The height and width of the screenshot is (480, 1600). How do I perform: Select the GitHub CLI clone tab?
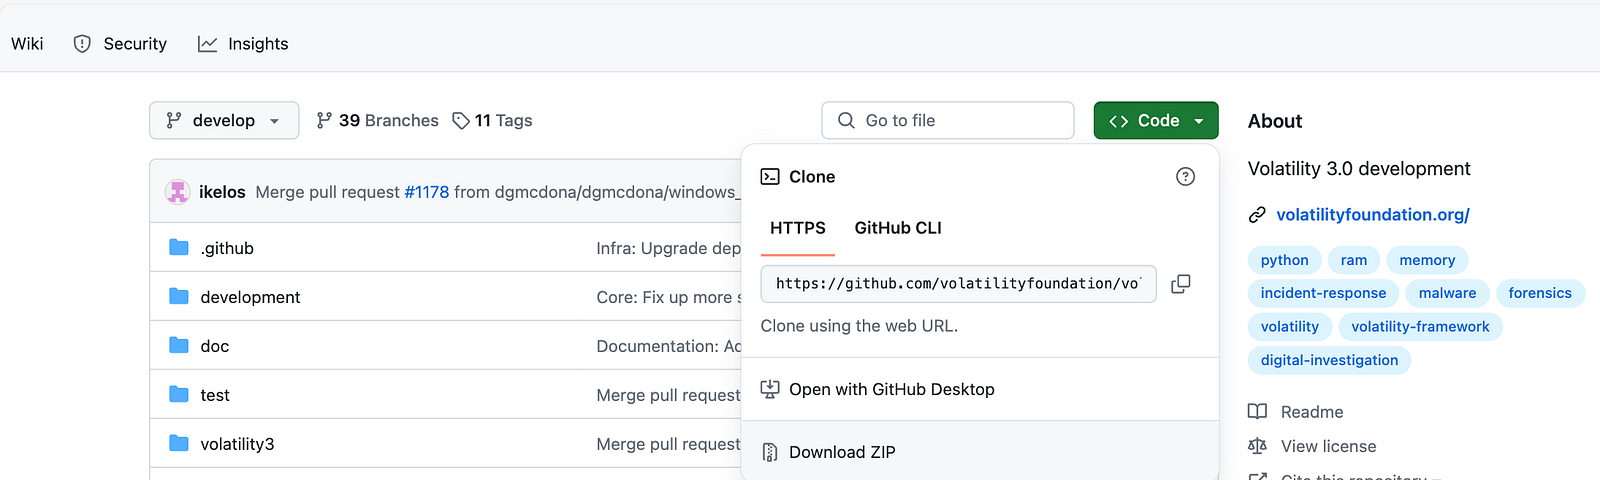pos(898,228)
